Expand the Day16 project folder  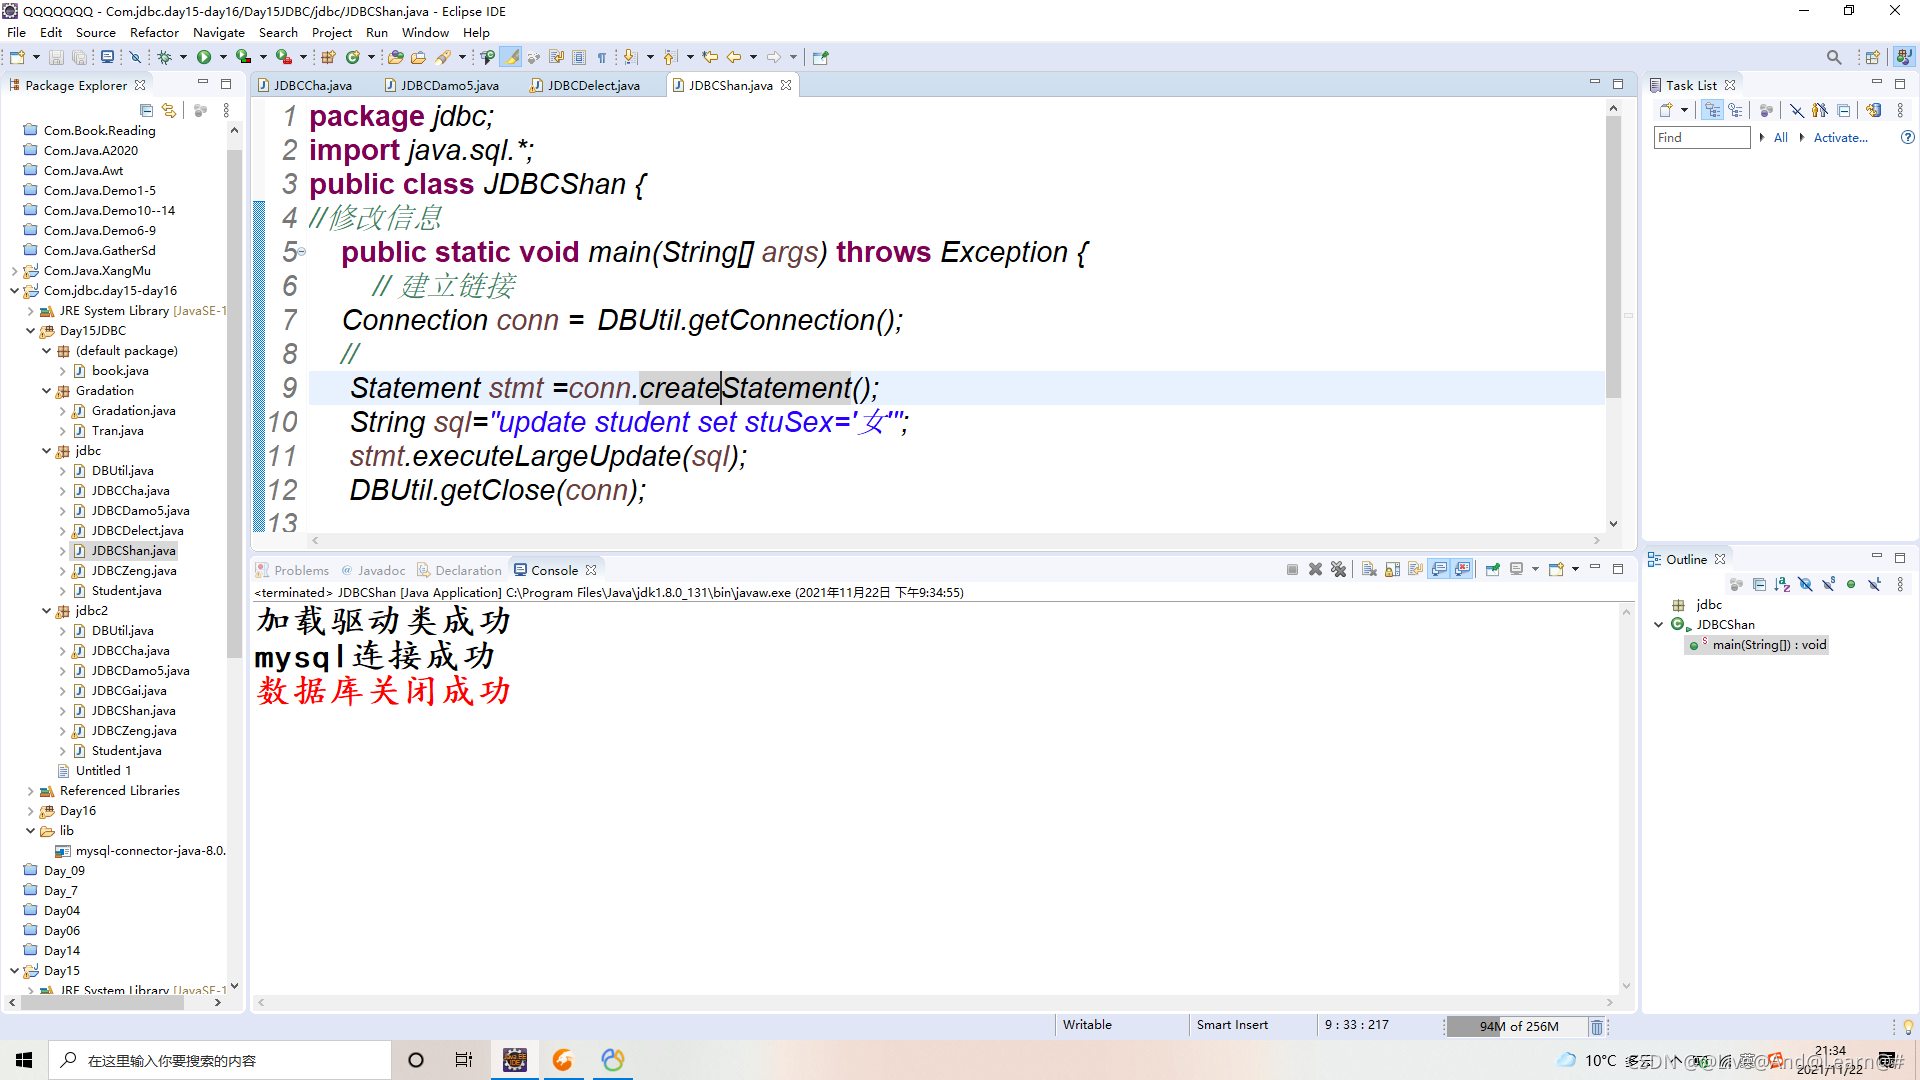tap(30, 810)
